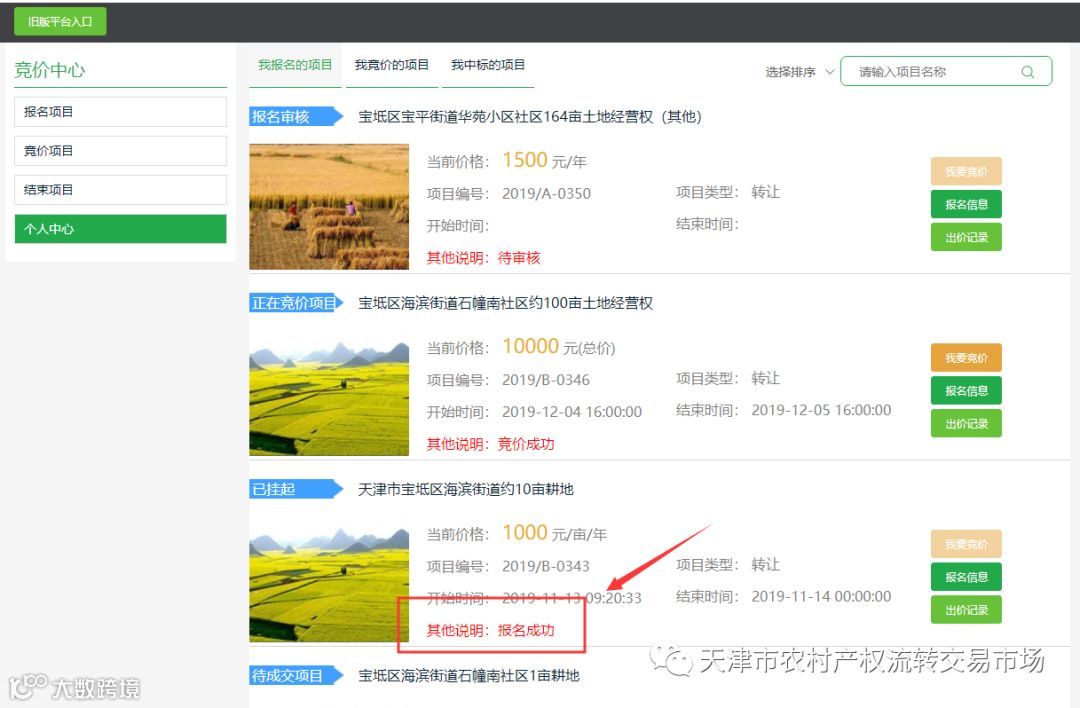Viewport: 1080px width, 708px height.
Task: Select 竞价项目 in sidebar
Action: coord(121,151)
